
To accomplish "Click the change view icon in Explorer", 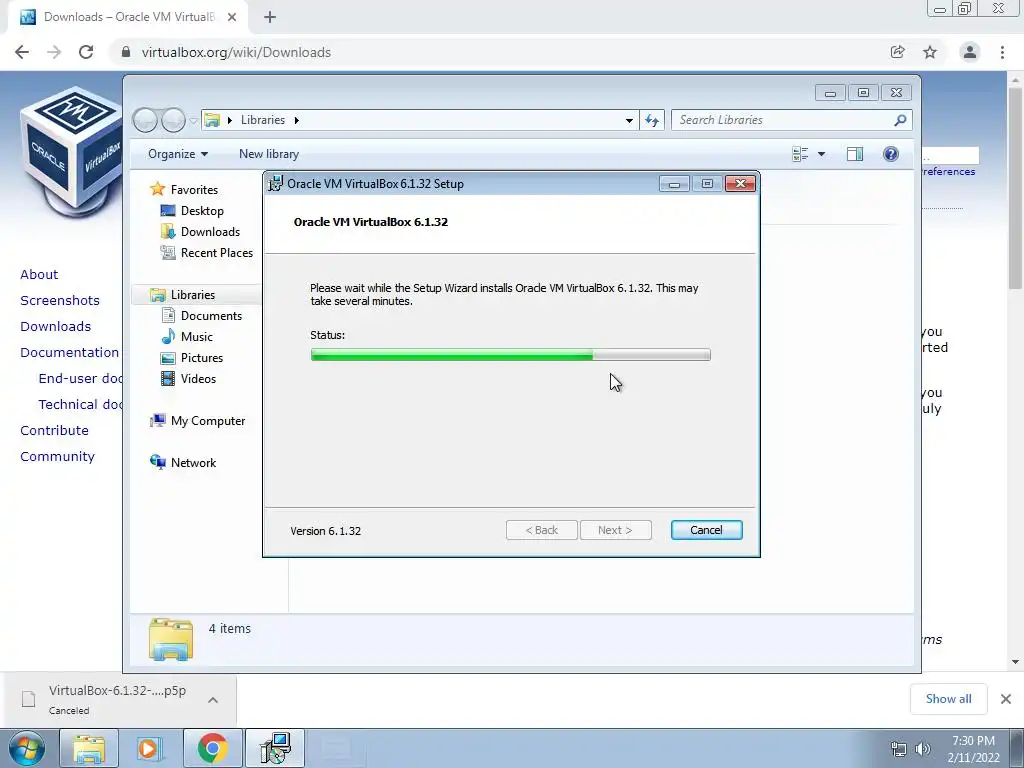I will point(800,154).
